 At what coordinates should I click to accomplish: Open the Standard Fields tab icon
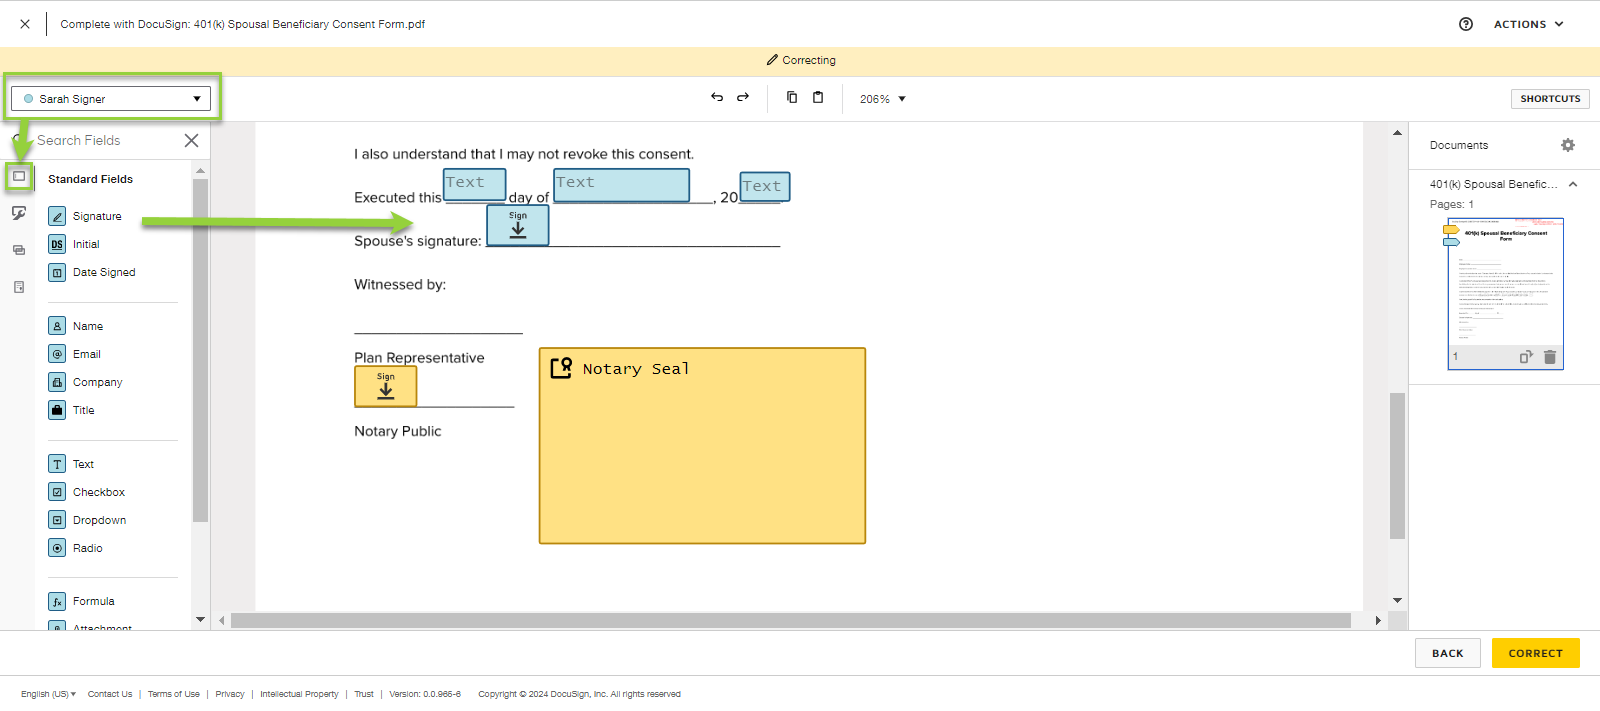pyautogui.click(x=19, y=177)
